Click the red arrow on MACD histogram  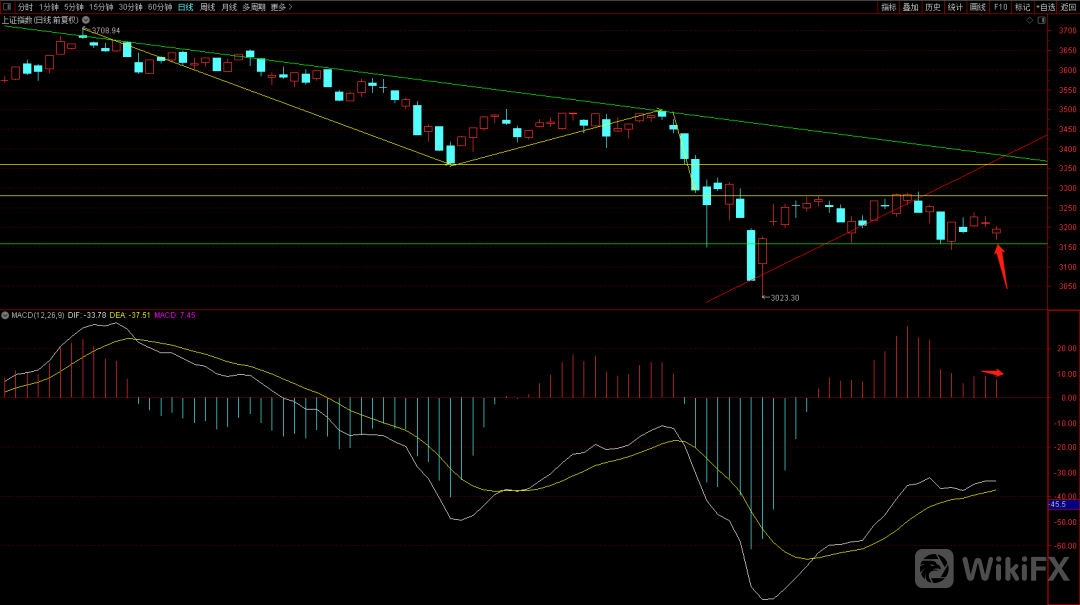pos(992,373)
